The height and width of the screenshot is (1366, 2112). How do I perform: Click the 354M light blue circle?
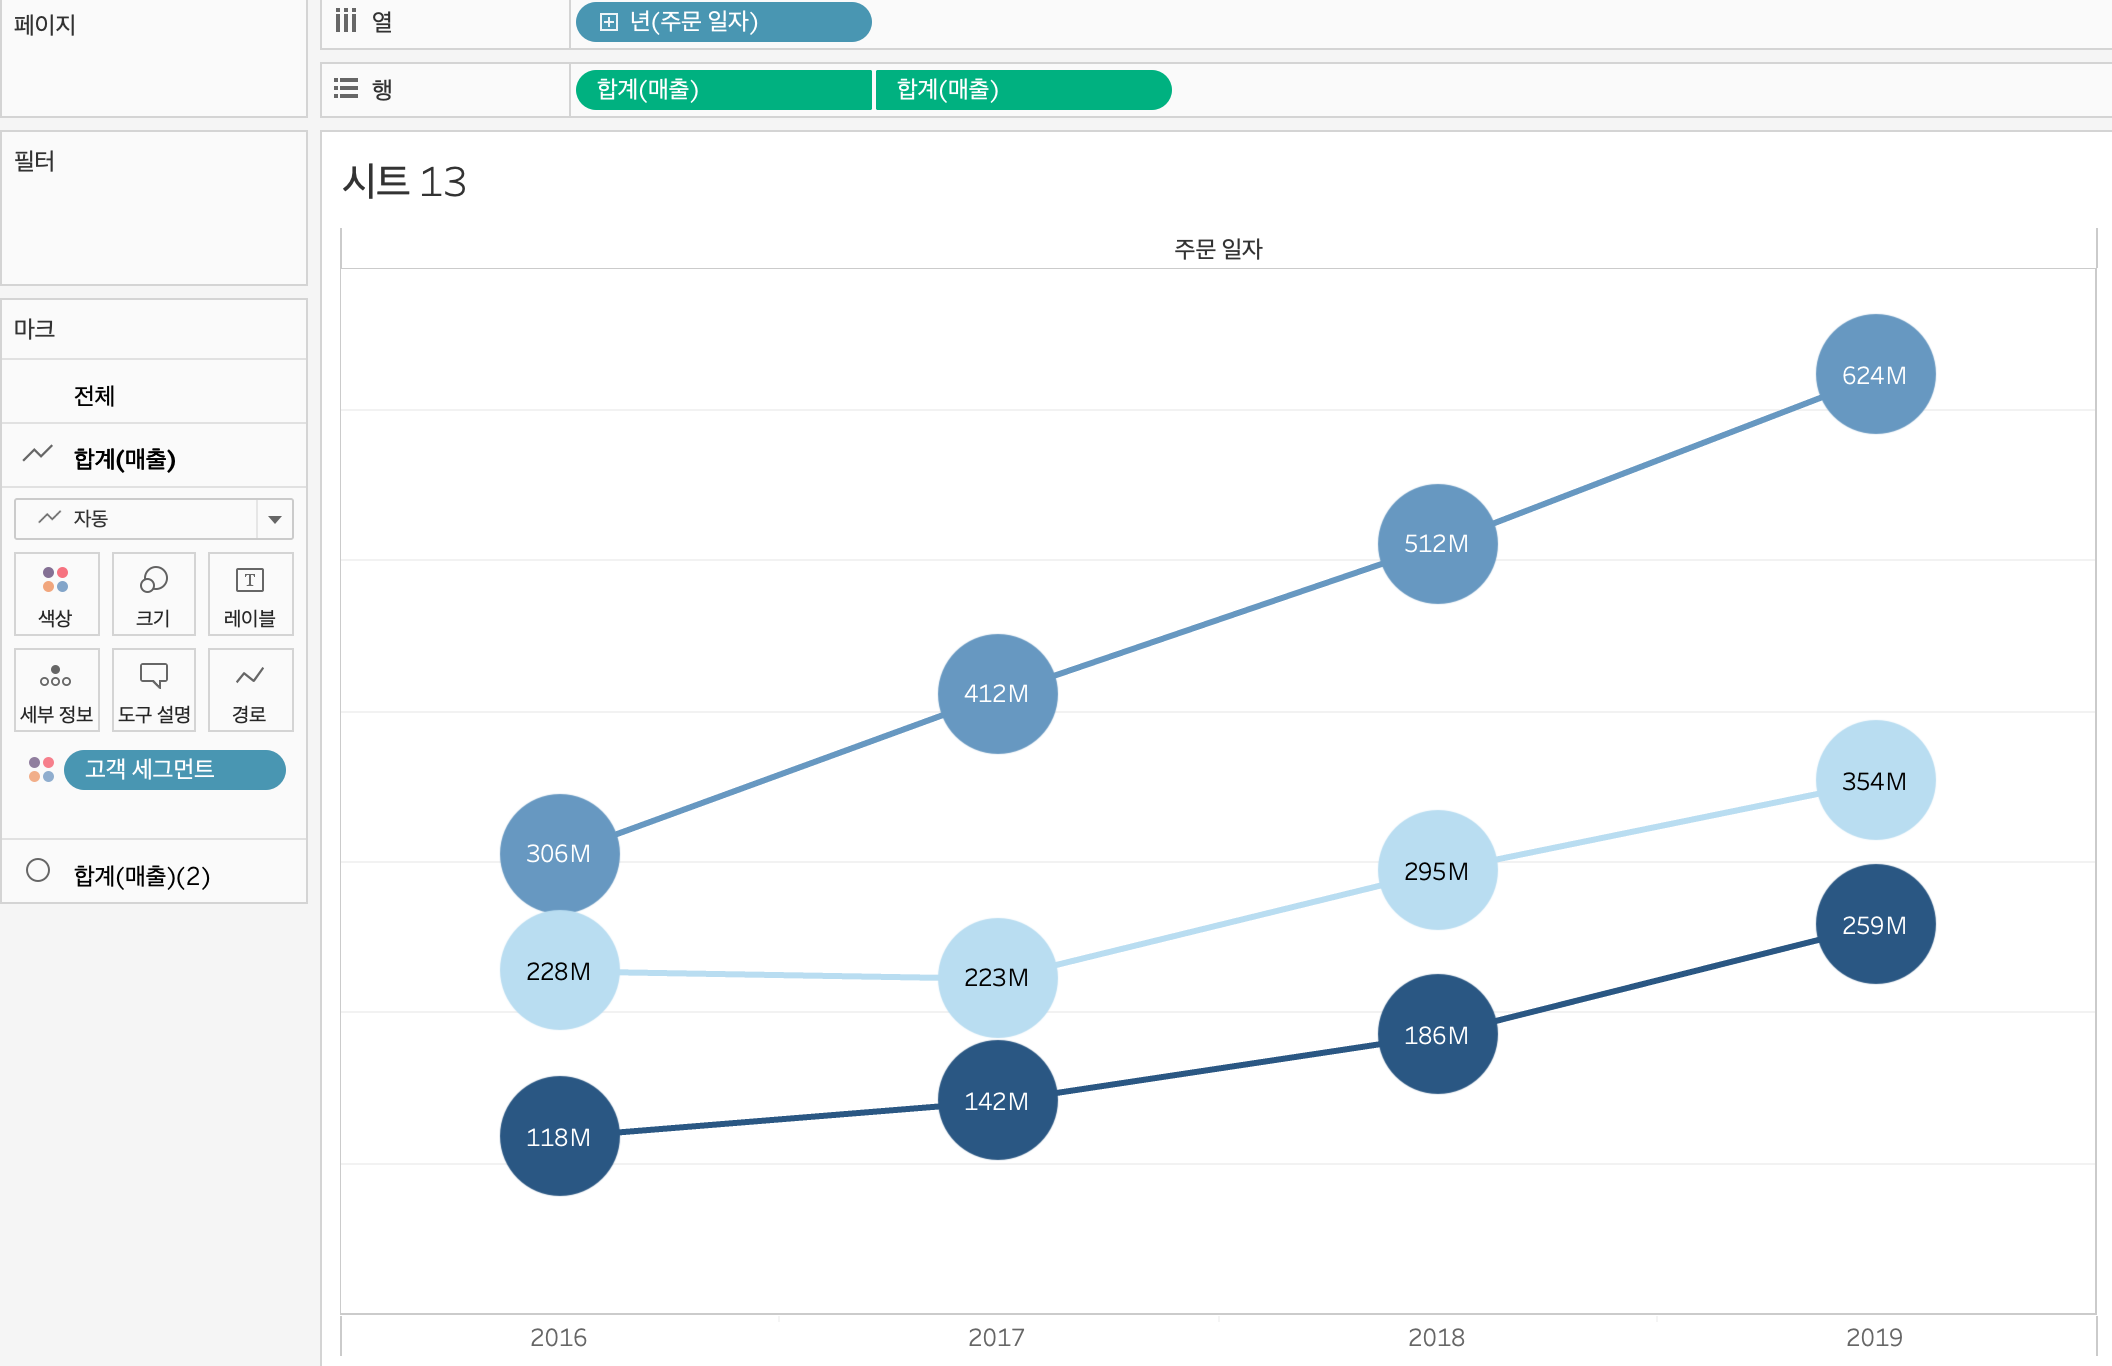pos(1875,780)
